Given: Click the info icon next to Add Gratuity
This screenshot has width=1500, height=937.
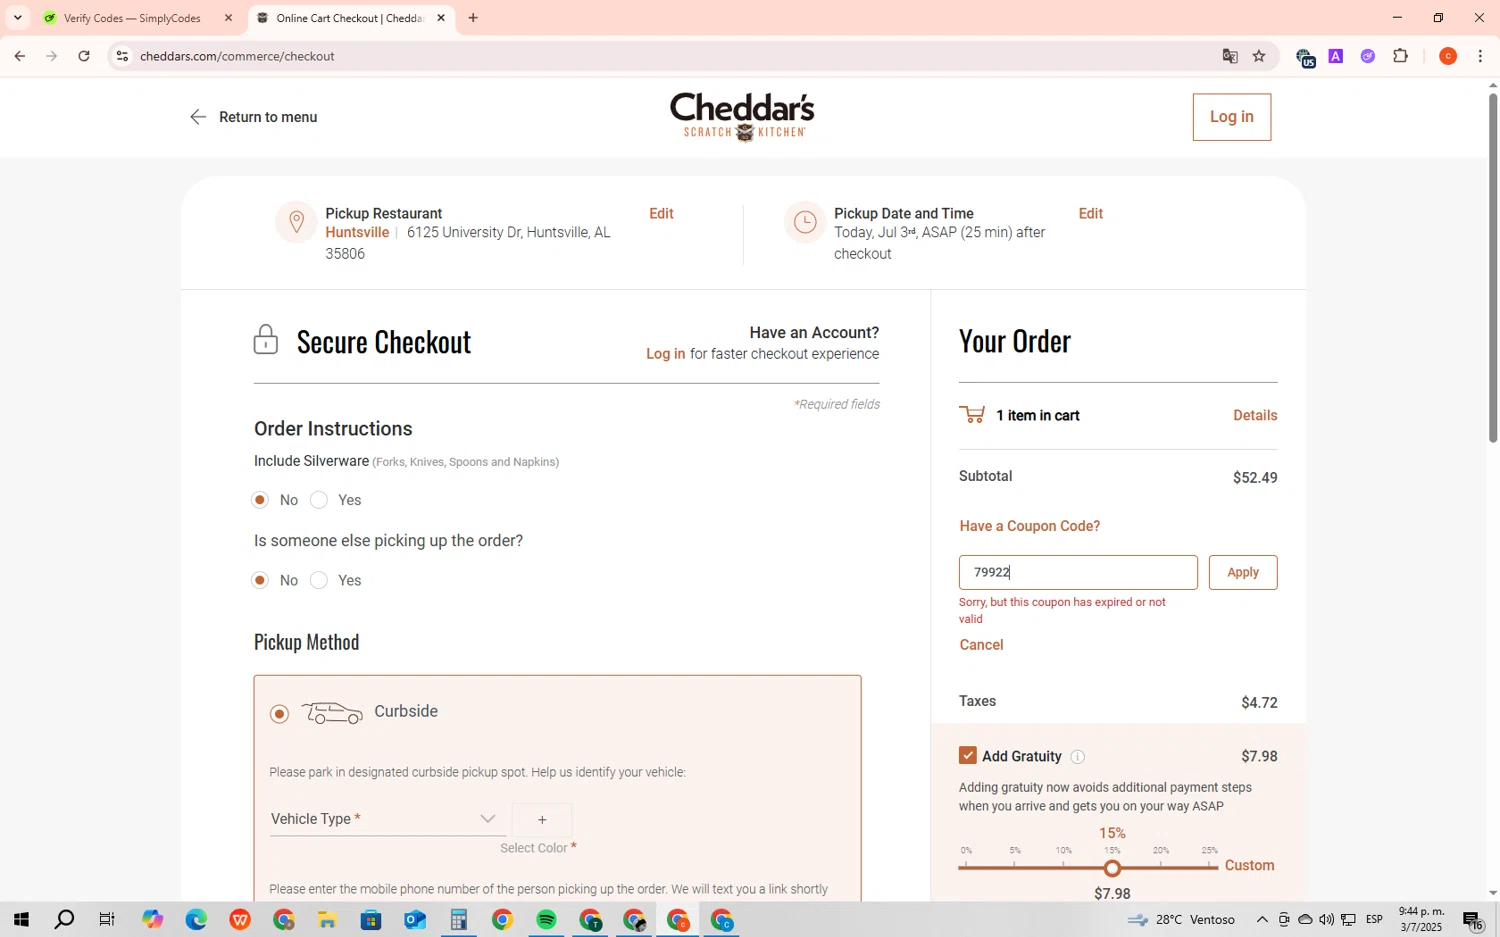Looking at the screenshot, I should click(x=1077, y=757).
